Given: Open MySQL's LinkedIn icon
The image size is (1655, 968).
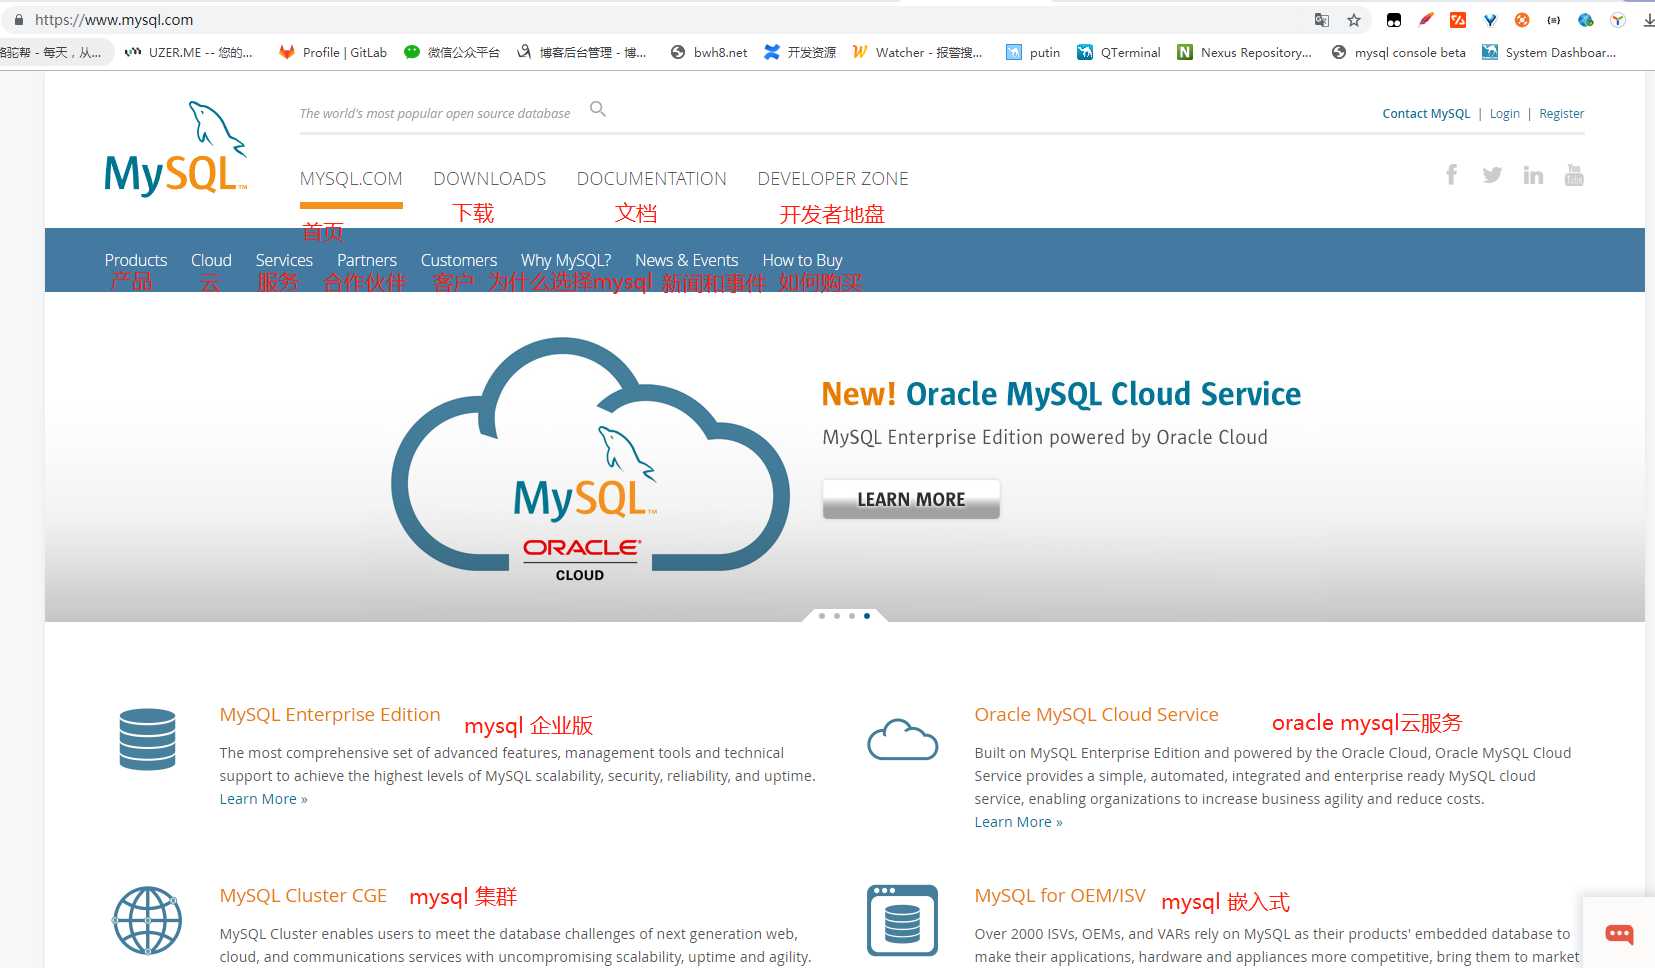Looking at the screenshot, I should click(x=1533, y=175).
